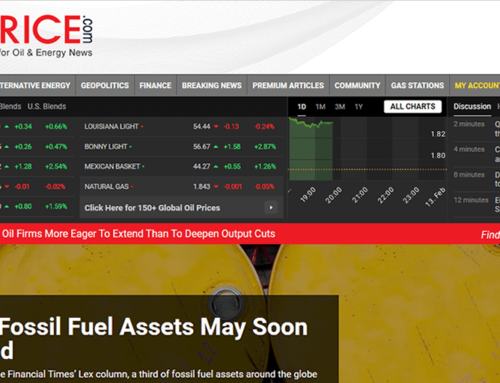500x383 pixels.
Task: Click the Louisiana Light 54.44 price
Action: [x=202, y=126]
